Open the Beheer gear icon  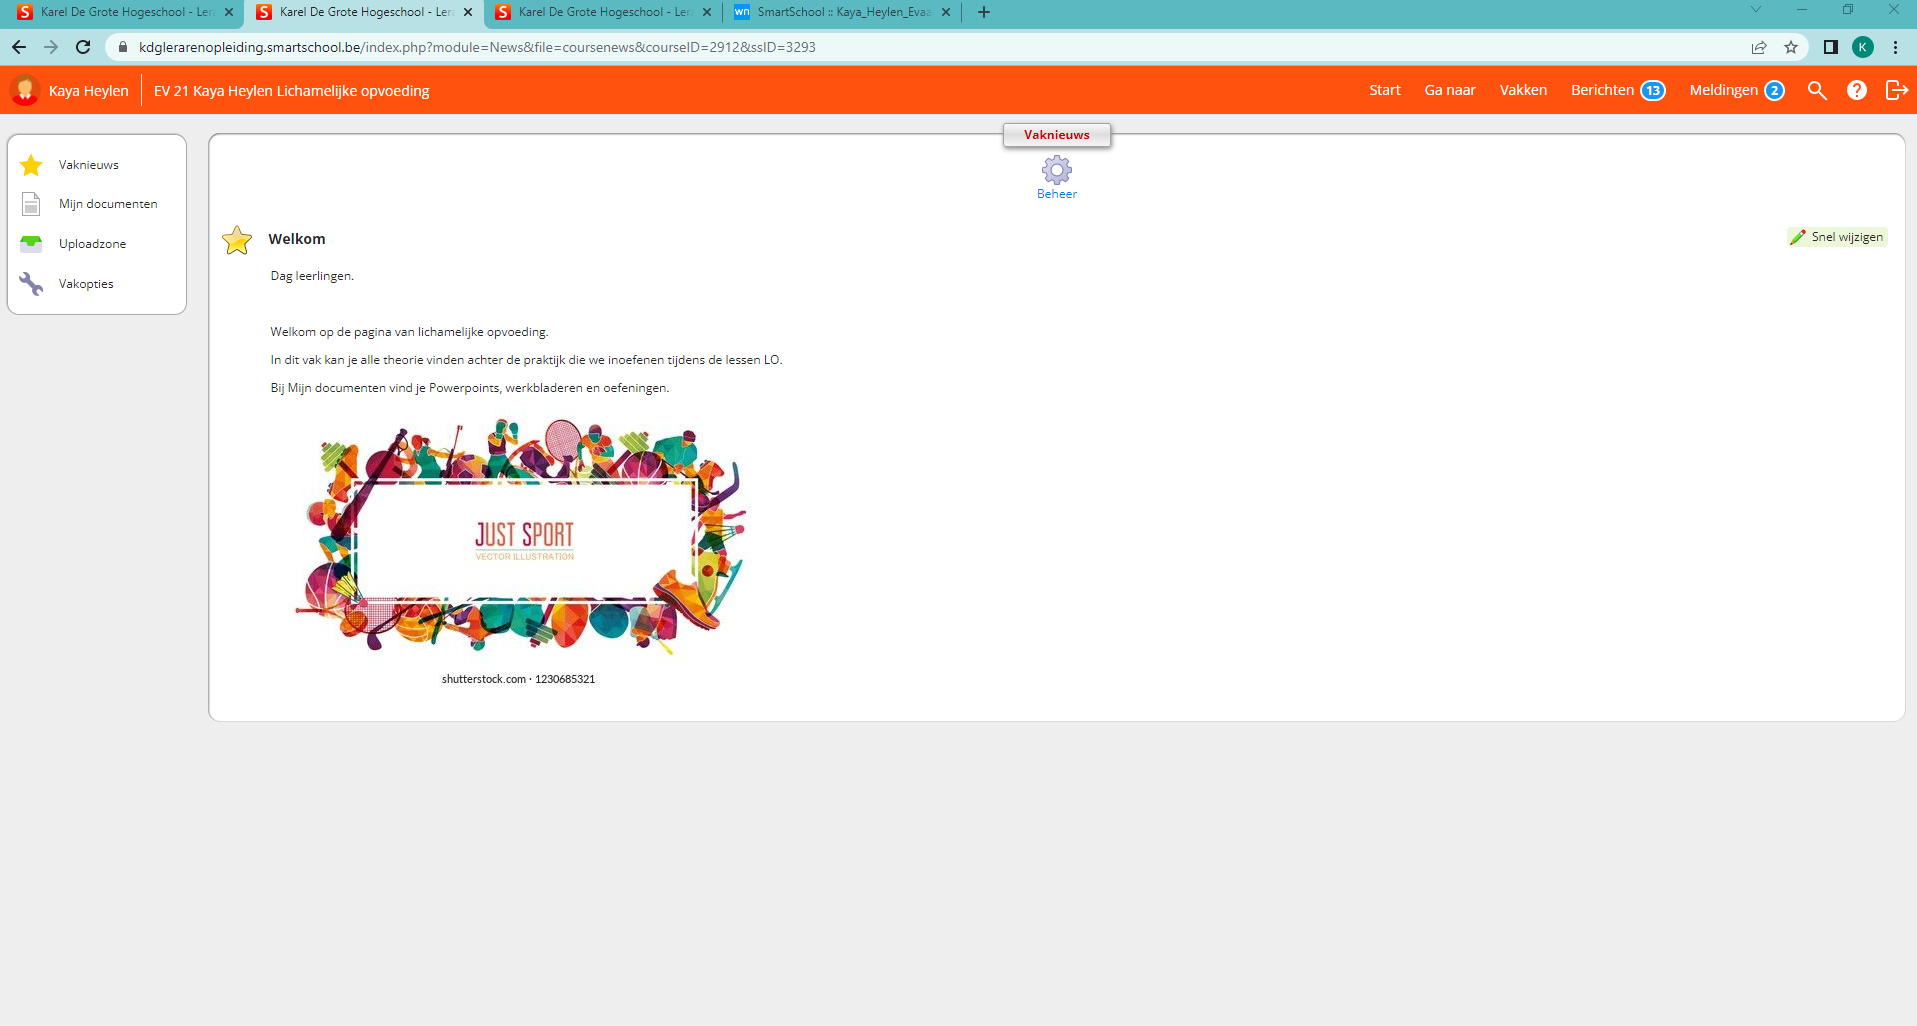tap(1056, 171)
